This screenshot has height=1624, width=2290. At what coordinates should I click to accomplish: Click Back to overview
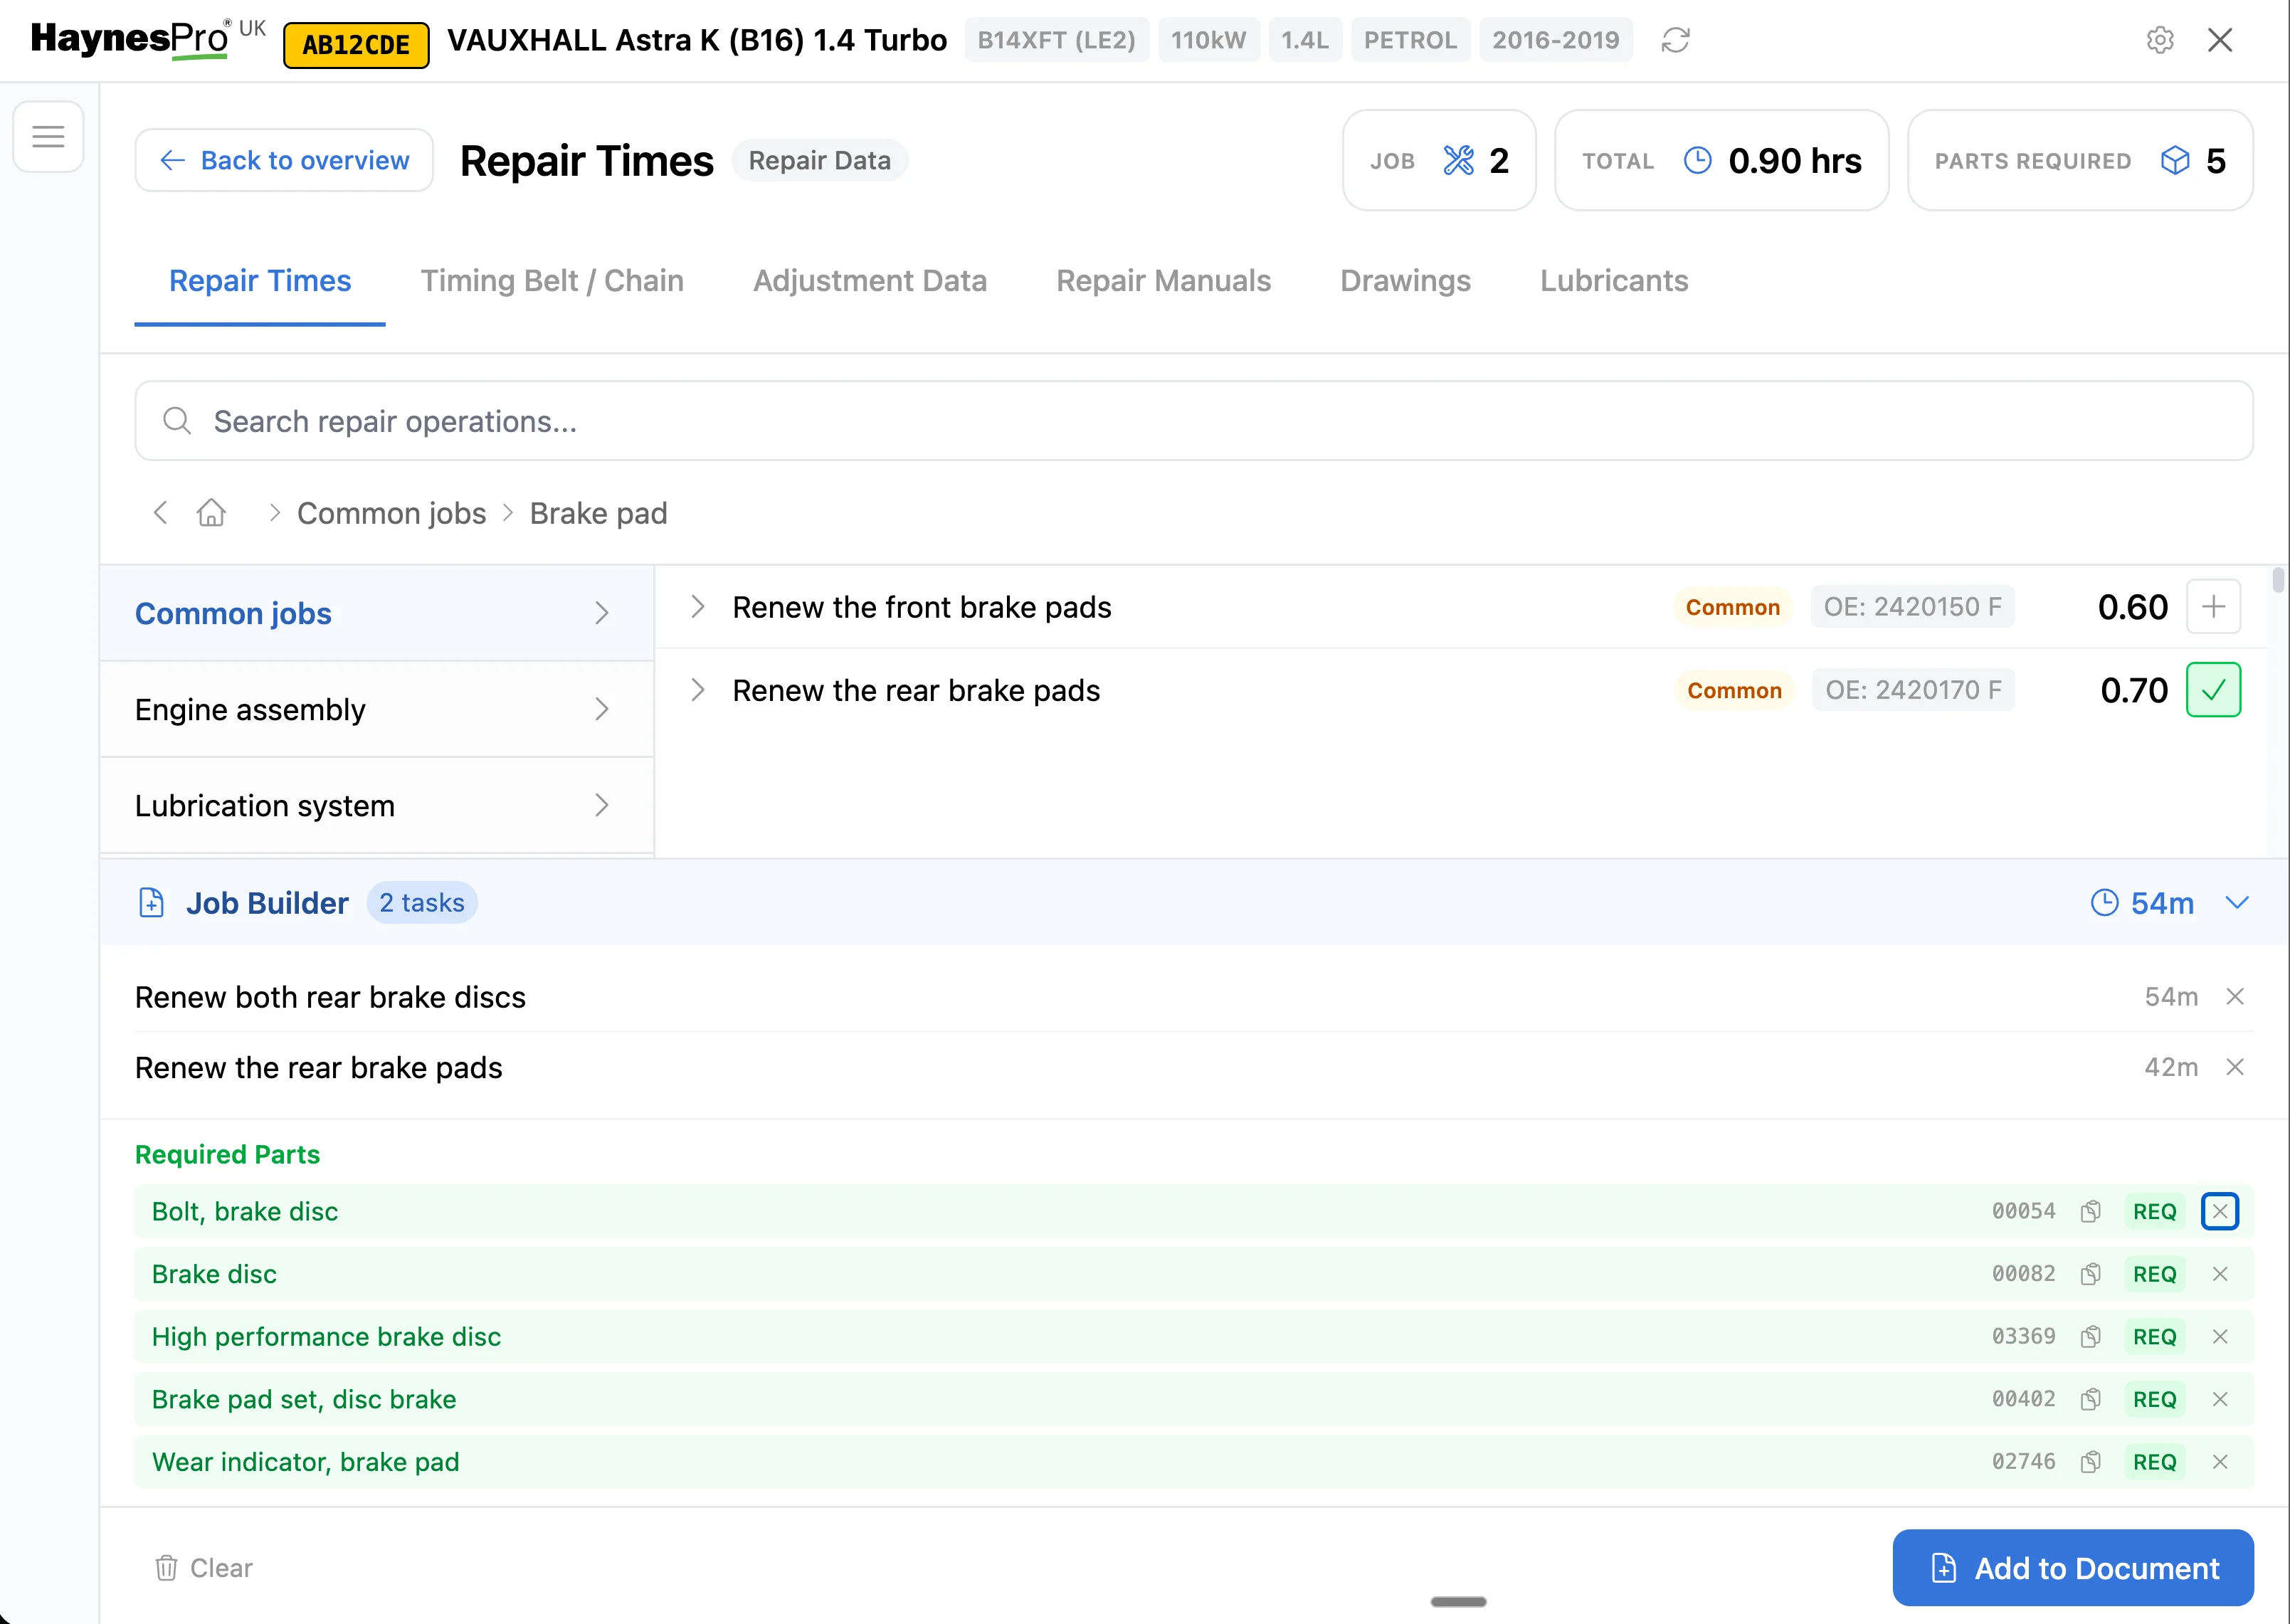click(283, 160)
